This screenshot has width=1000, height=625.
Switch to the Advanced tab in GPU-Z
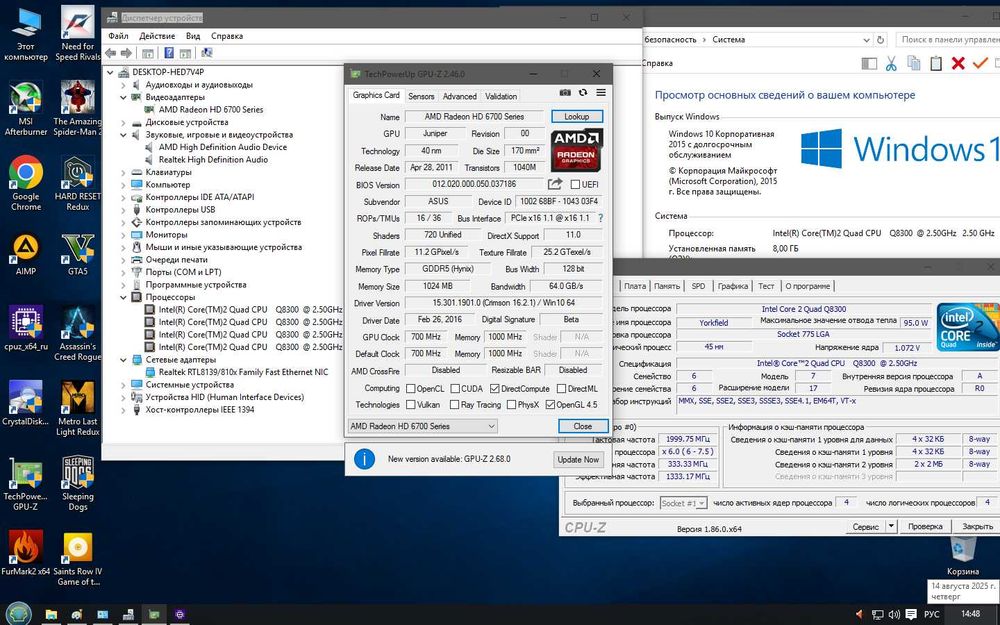click(460, 96)
